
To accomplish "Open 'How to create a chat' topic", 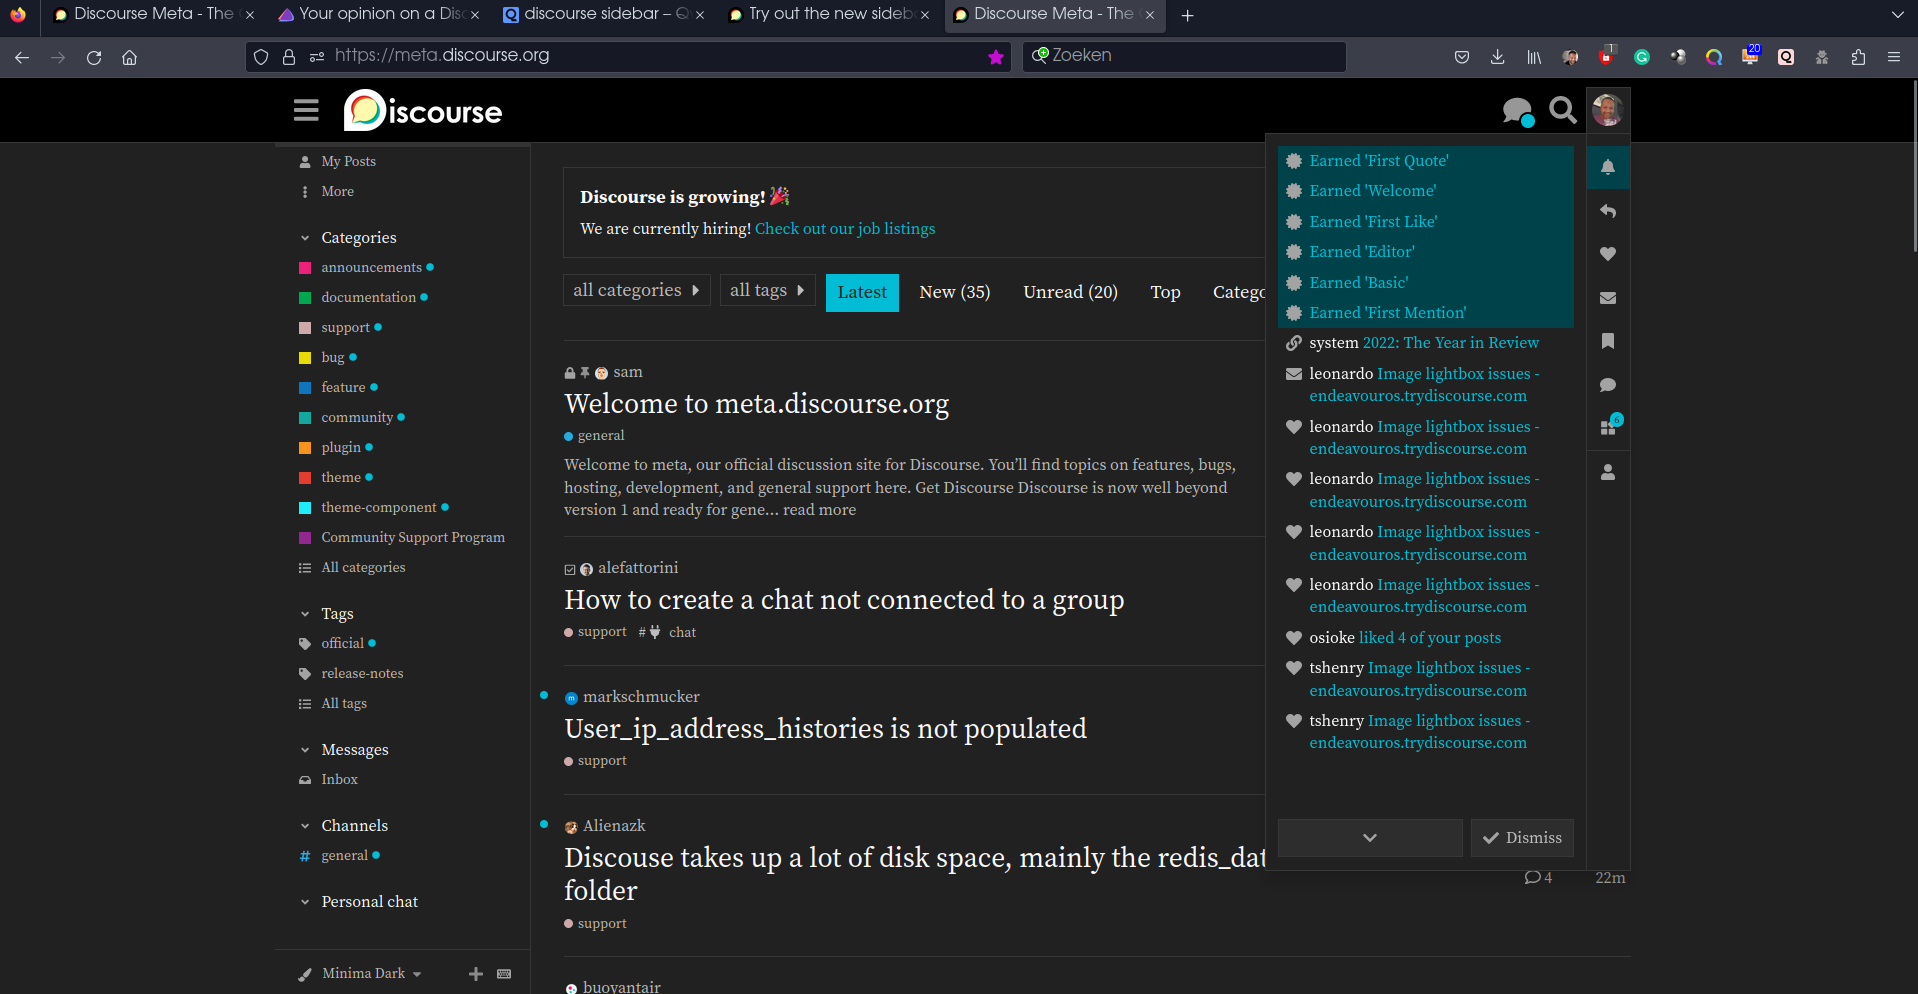I will point(844,600).
